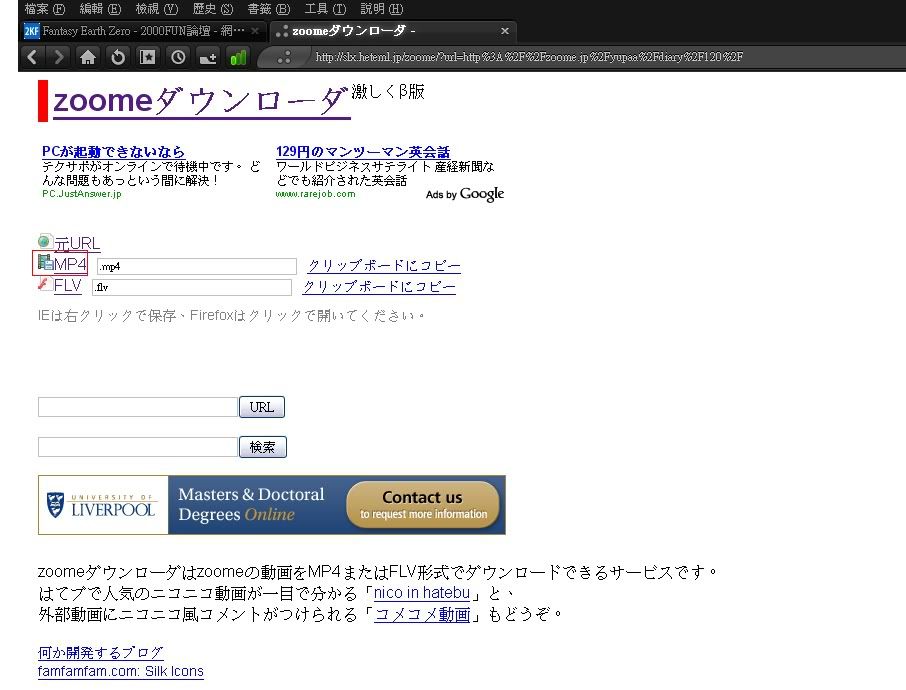Click the .mp4 URL text field
This screenshot has width=906, height=690.
196,266
